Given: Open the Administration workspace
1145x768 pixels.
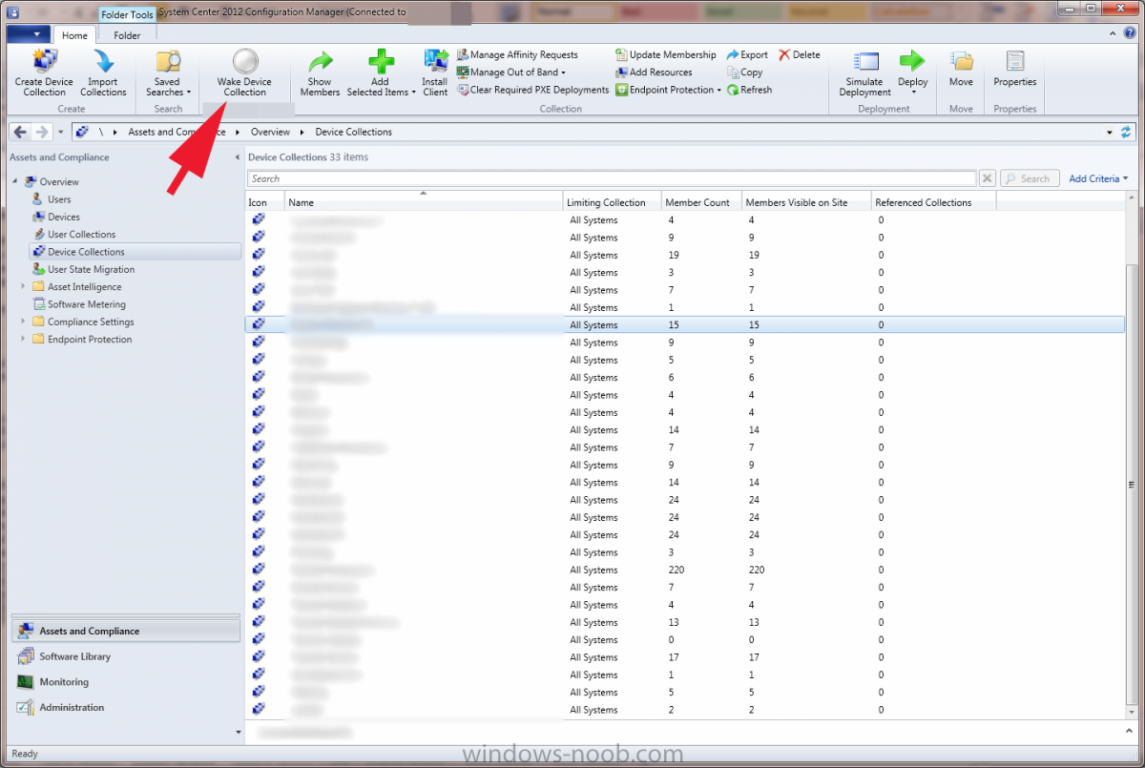Looking at the screenshot, I should point(126,707).
